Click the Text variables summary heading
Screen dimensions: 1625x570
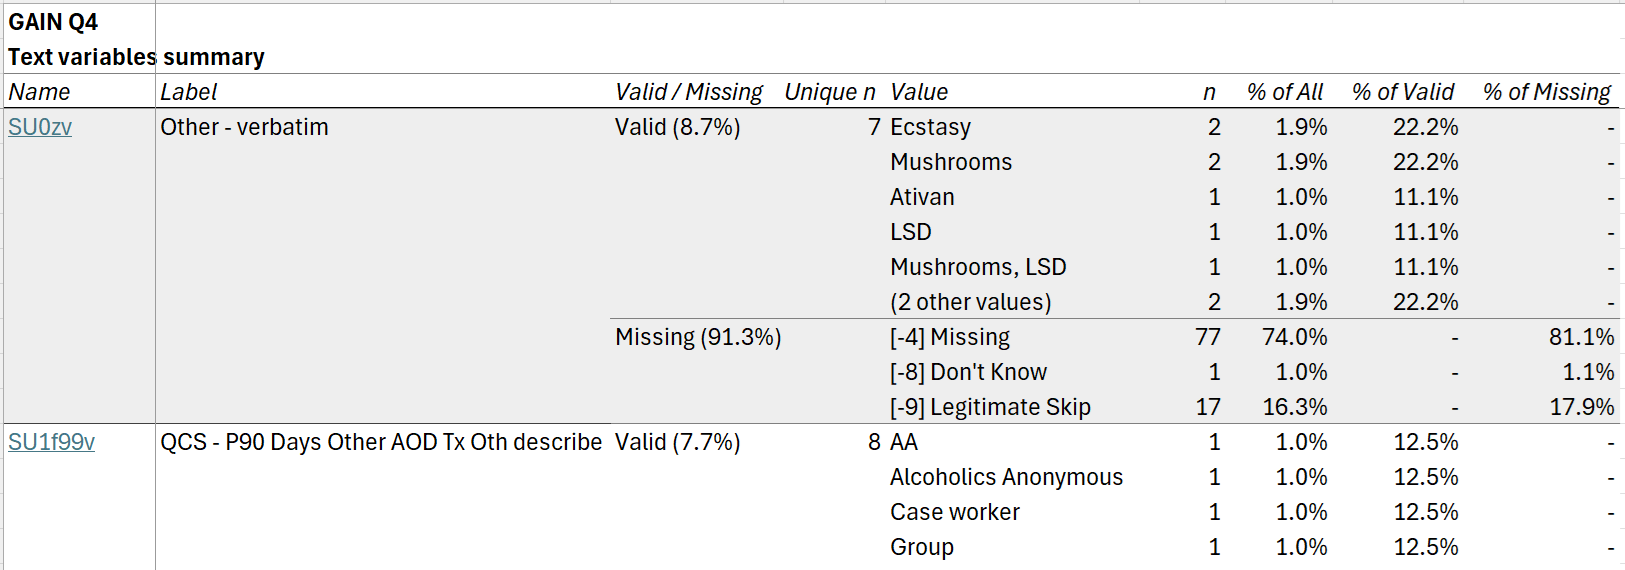[x=136, y=57]
